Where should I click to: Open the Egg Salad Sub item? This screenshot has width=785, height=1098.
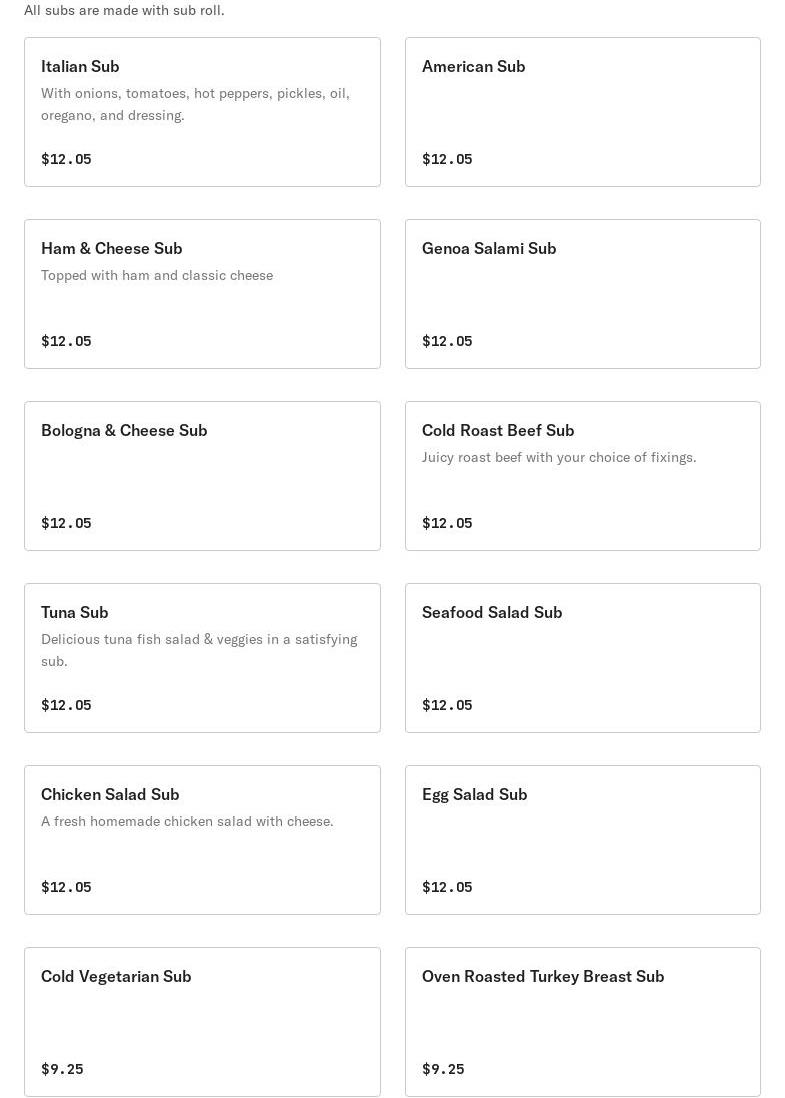point(474,794)
